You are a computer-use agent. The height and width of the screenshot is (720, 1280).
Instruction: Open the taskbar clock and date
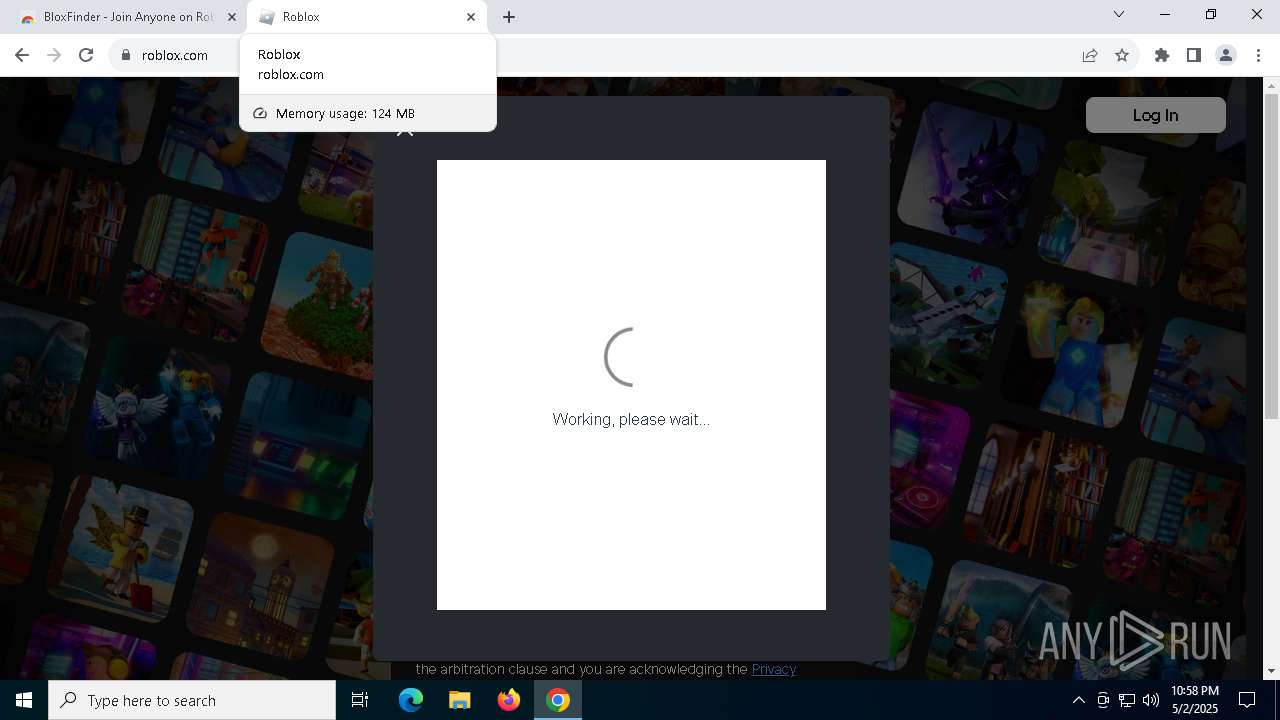[1195, 700]
